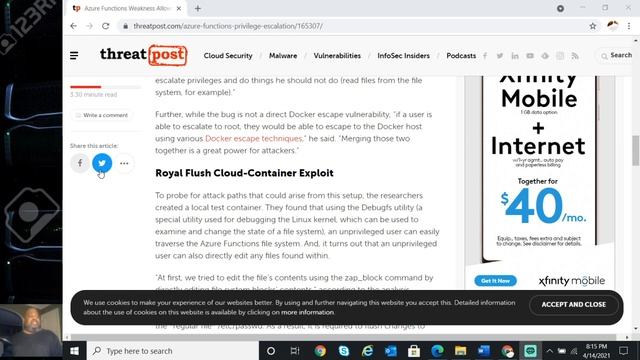Open Windows notification center
This screenshot has width=640, height=360.
[623, 351]
